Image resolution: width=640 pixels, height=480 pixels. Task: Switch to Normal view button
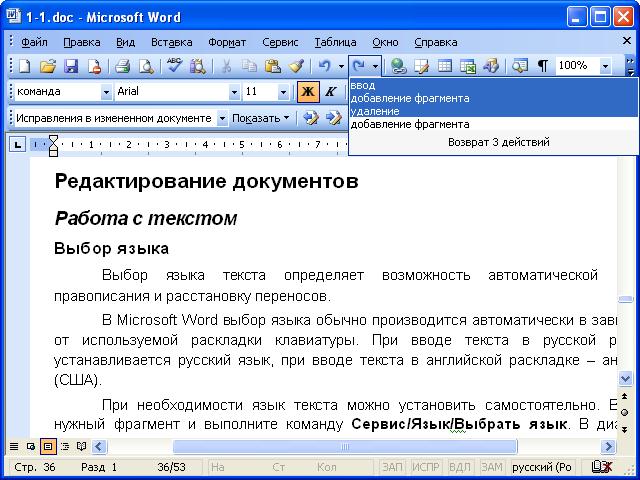[x=14, y=446]
